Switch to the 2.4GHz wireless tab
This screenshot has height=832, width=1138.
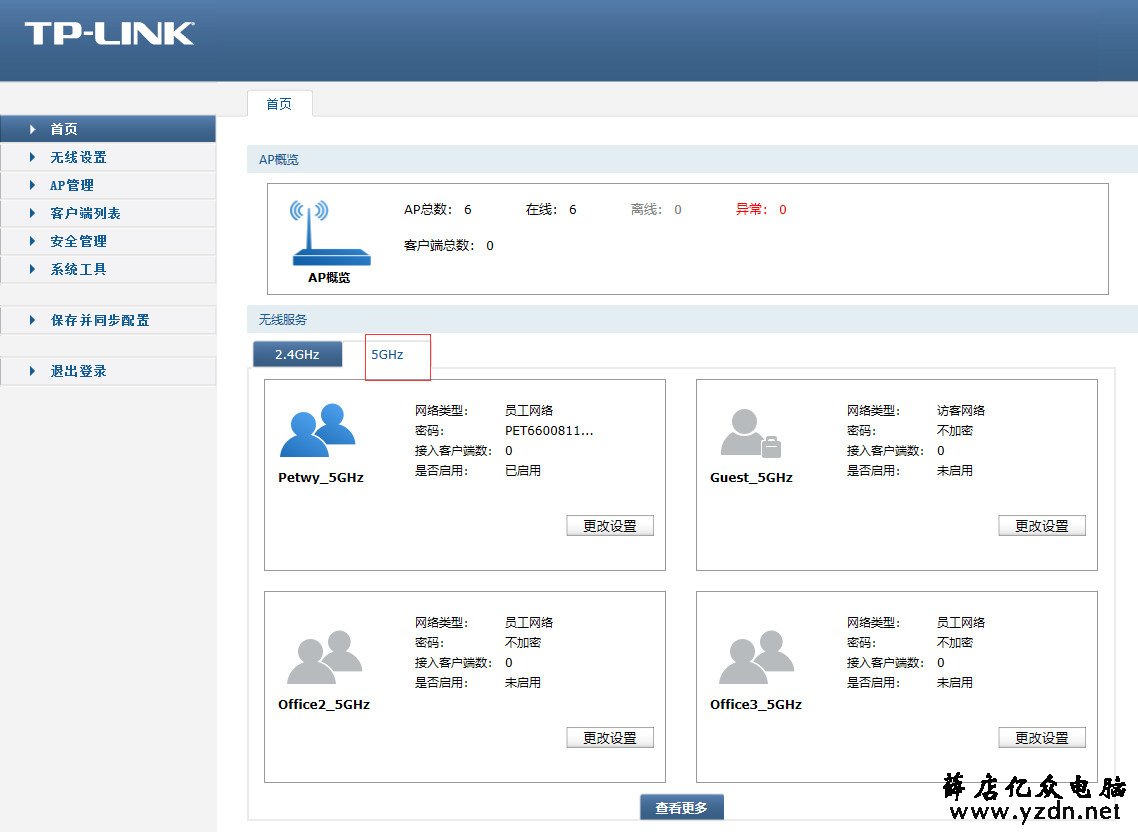coord(298,354)
